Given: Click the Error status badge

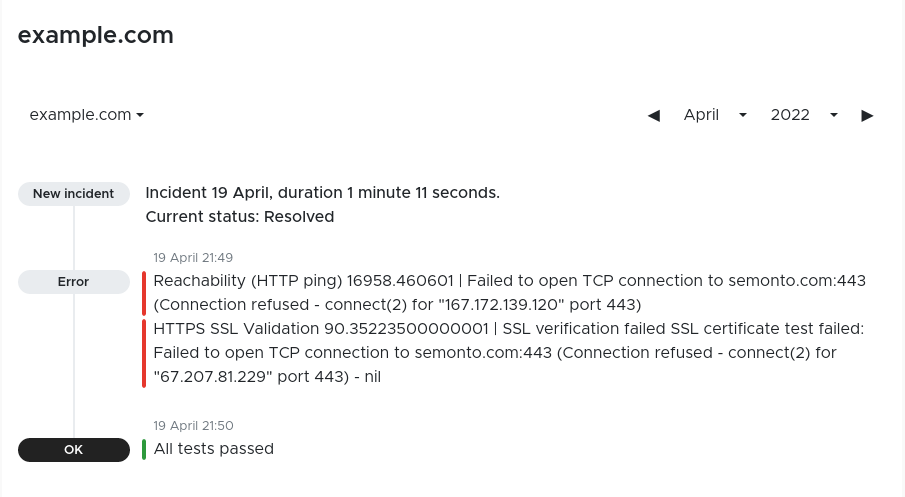Looking at the screenshot, I should 74,282.
